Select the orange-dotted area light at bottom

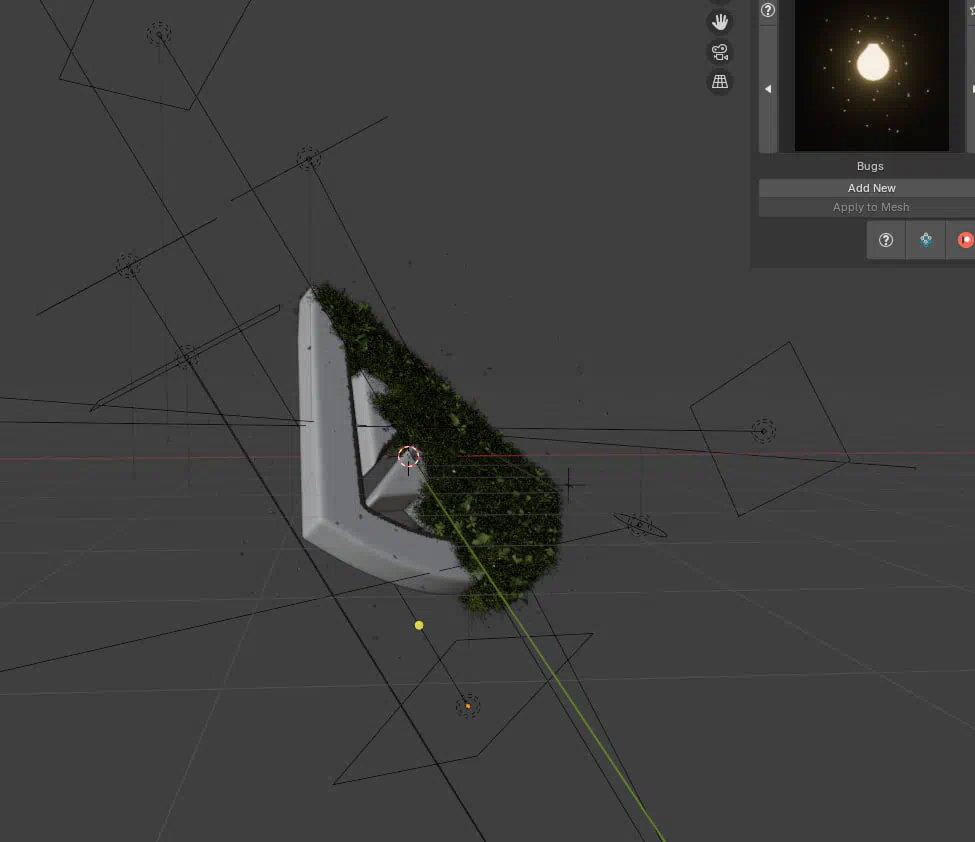pyautogui.click(x=468, y=706)
